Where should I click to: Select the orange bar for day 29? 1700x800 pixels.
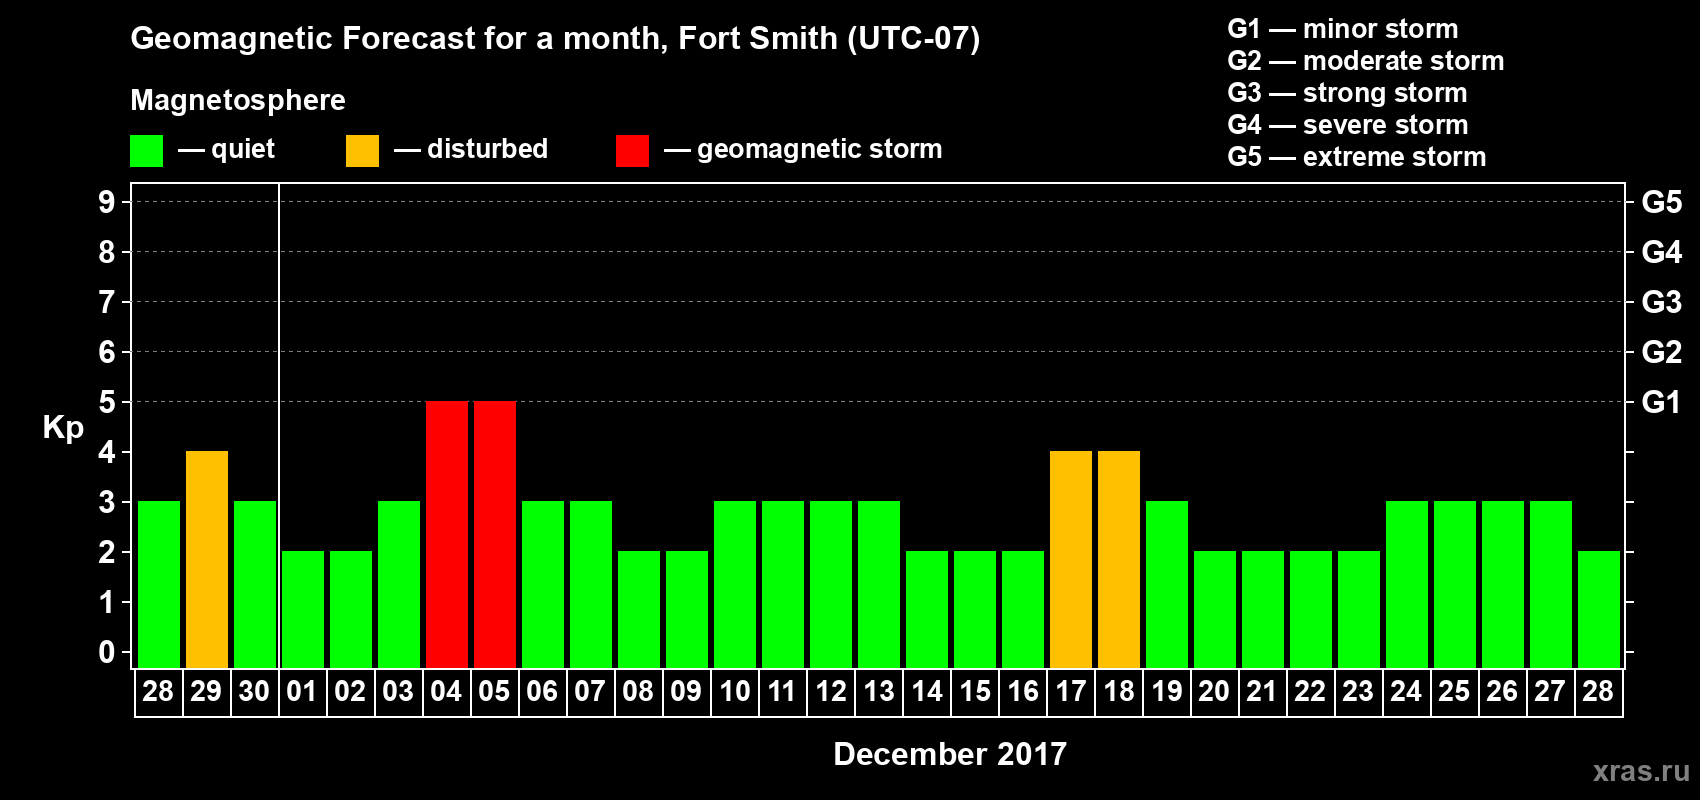[x=207, y=560]
